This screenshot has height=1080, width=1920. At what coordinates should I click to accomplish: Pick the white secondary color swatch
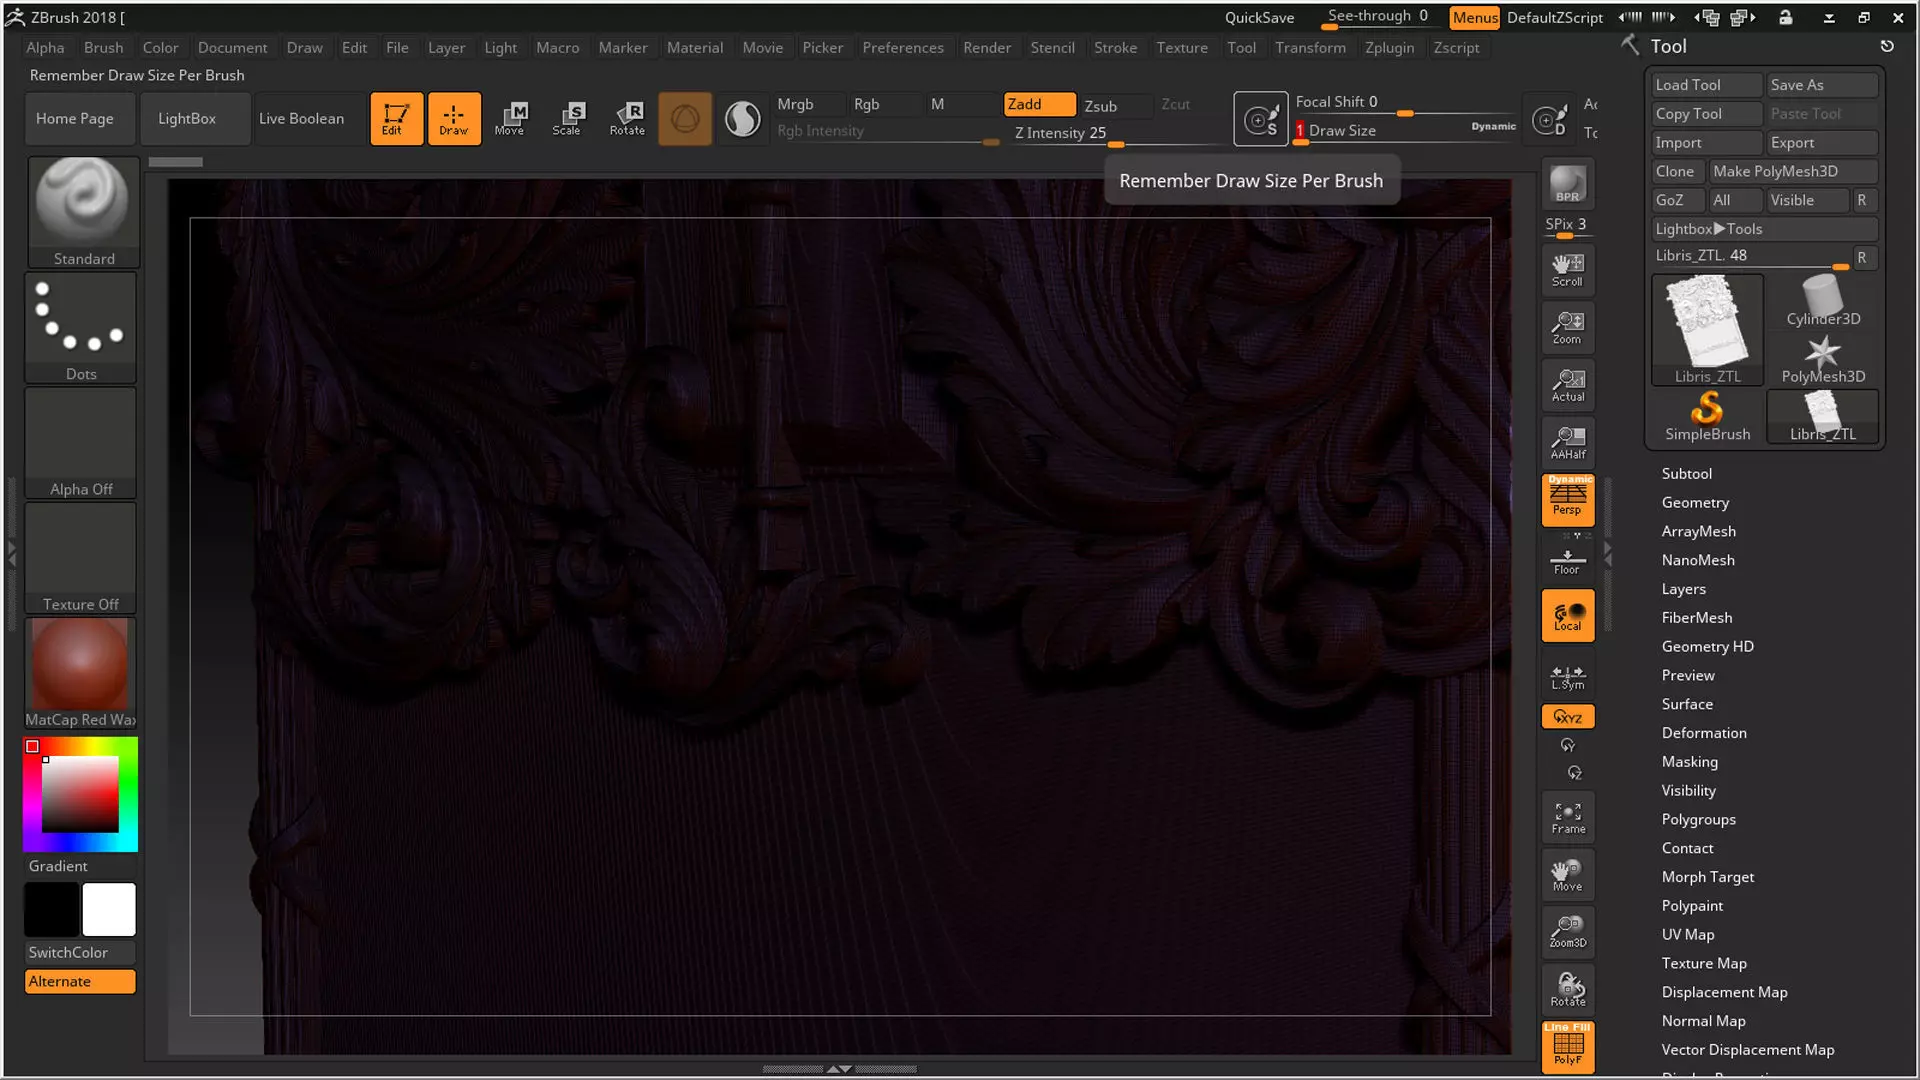[x=108, y=909]
